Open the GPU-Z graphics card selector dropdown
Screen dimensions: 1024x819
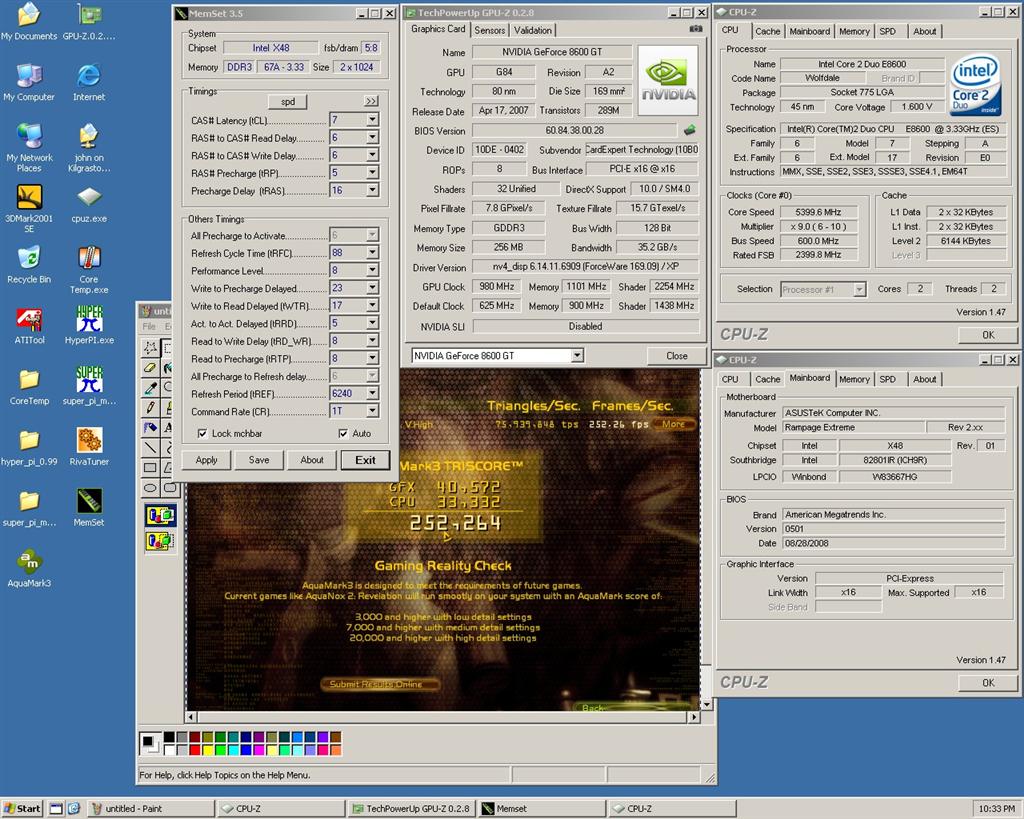[x=577, y=355]
